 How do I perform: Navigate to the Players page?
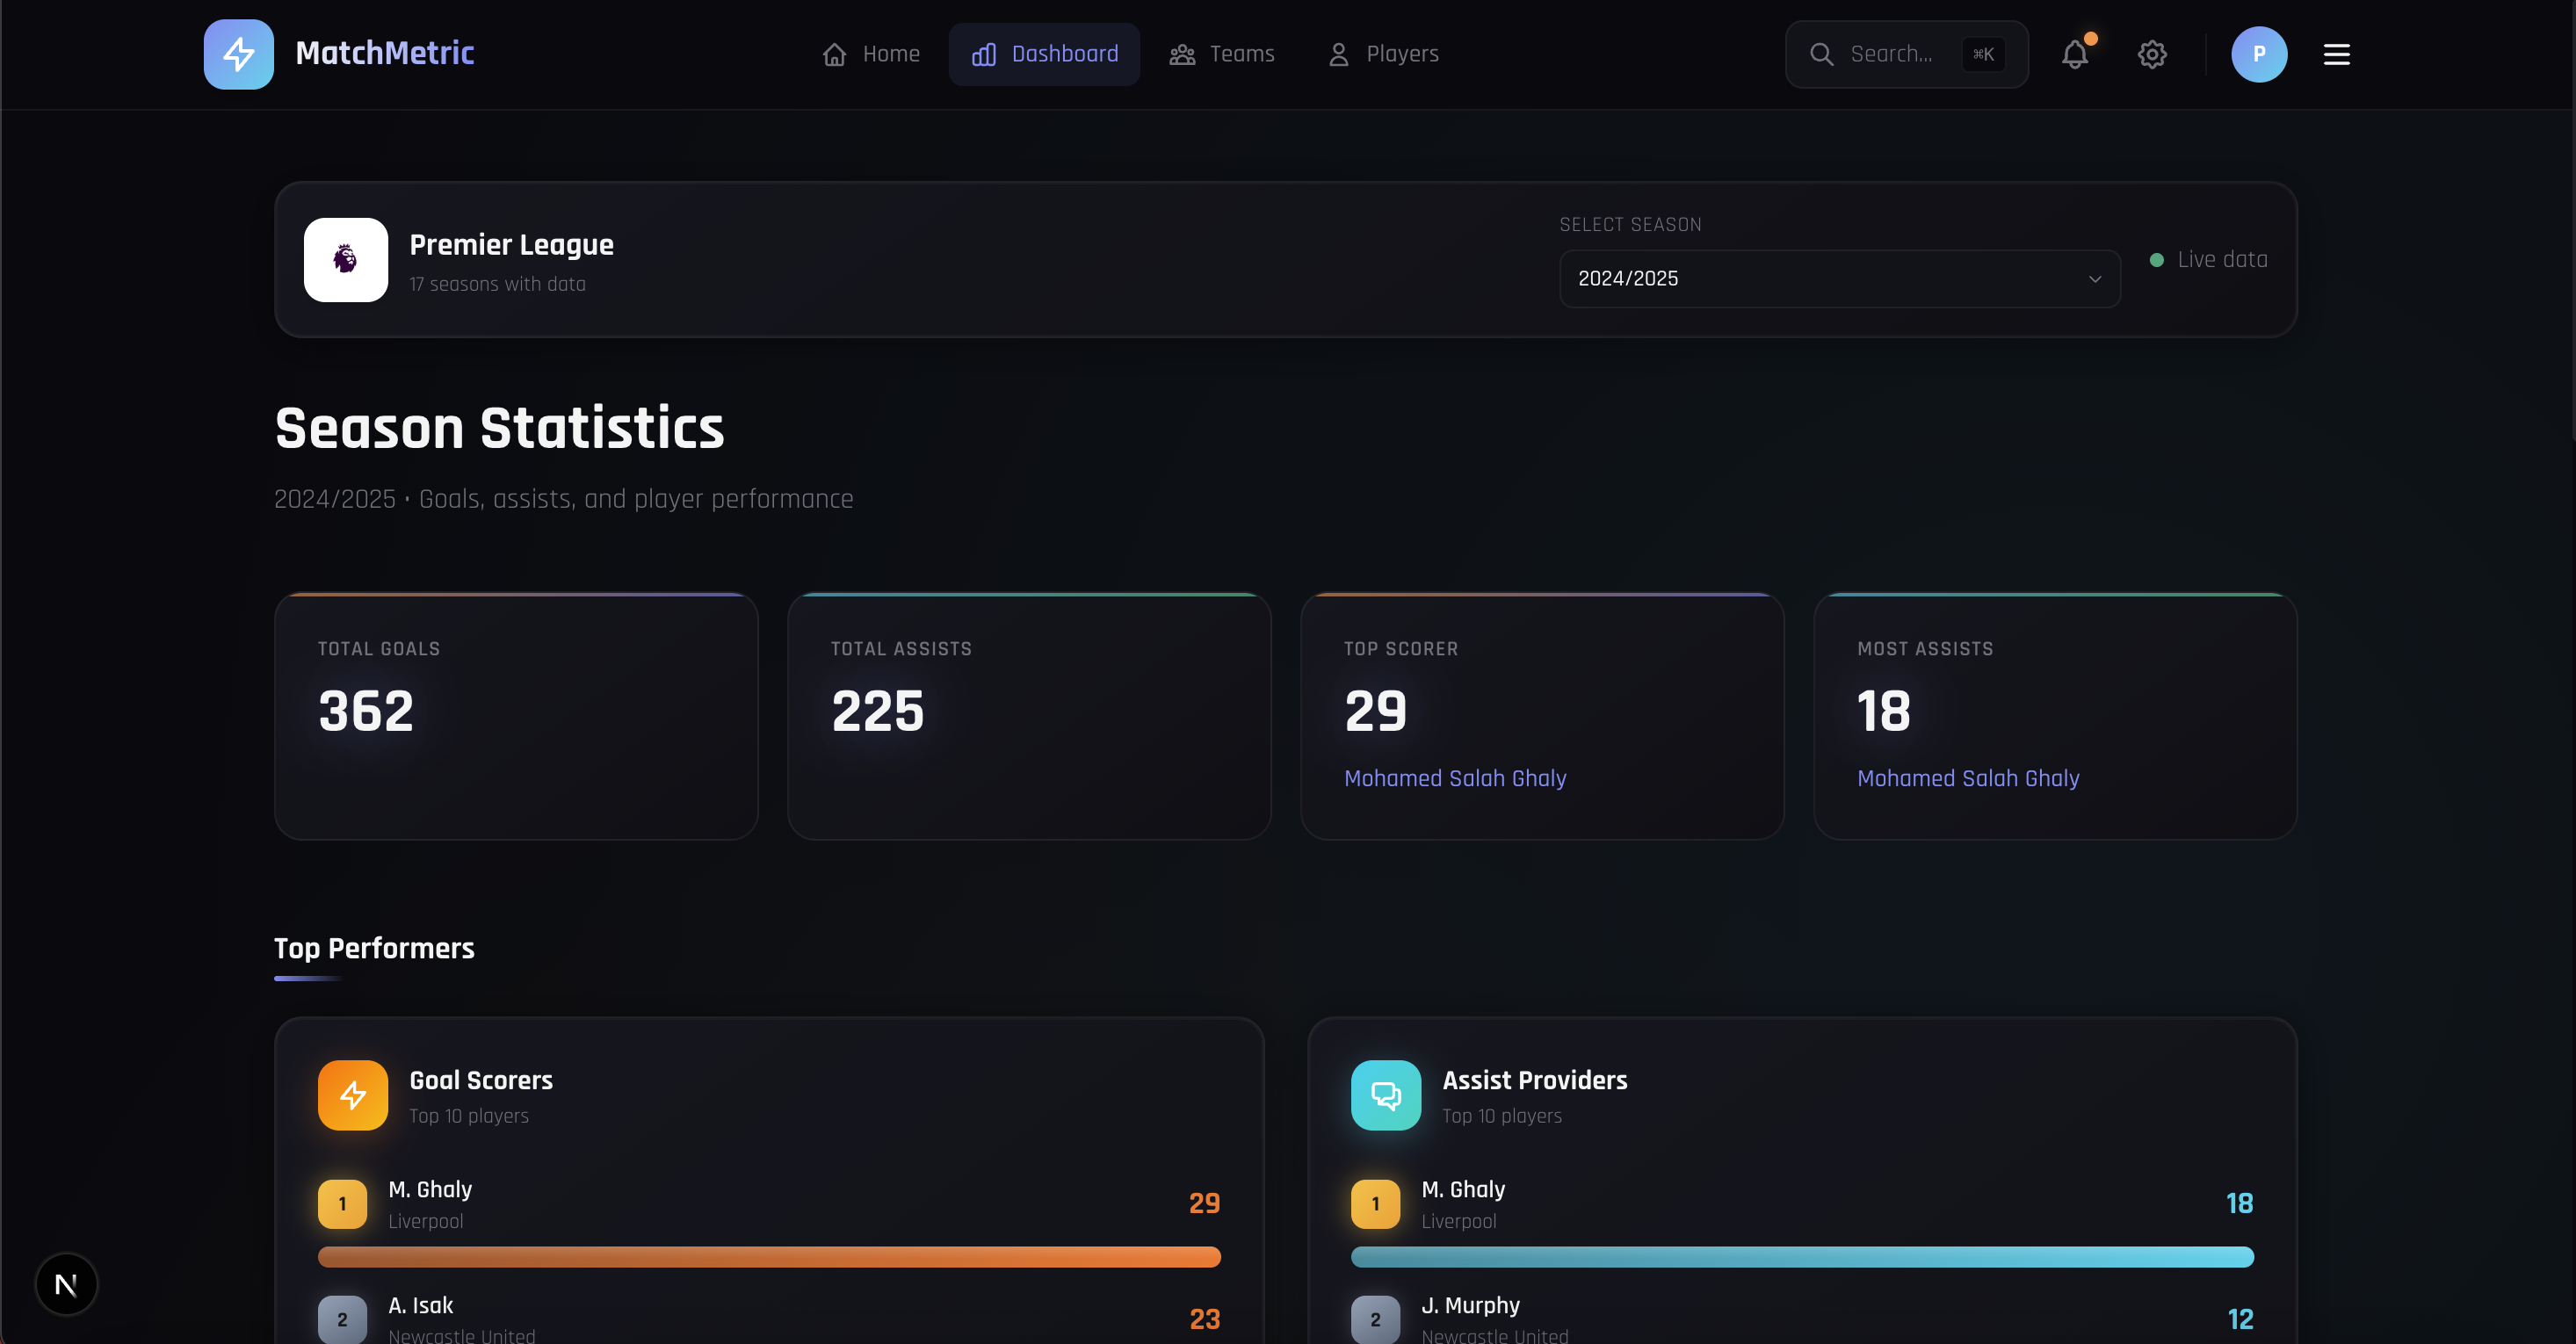click(x=1383, y=54)
